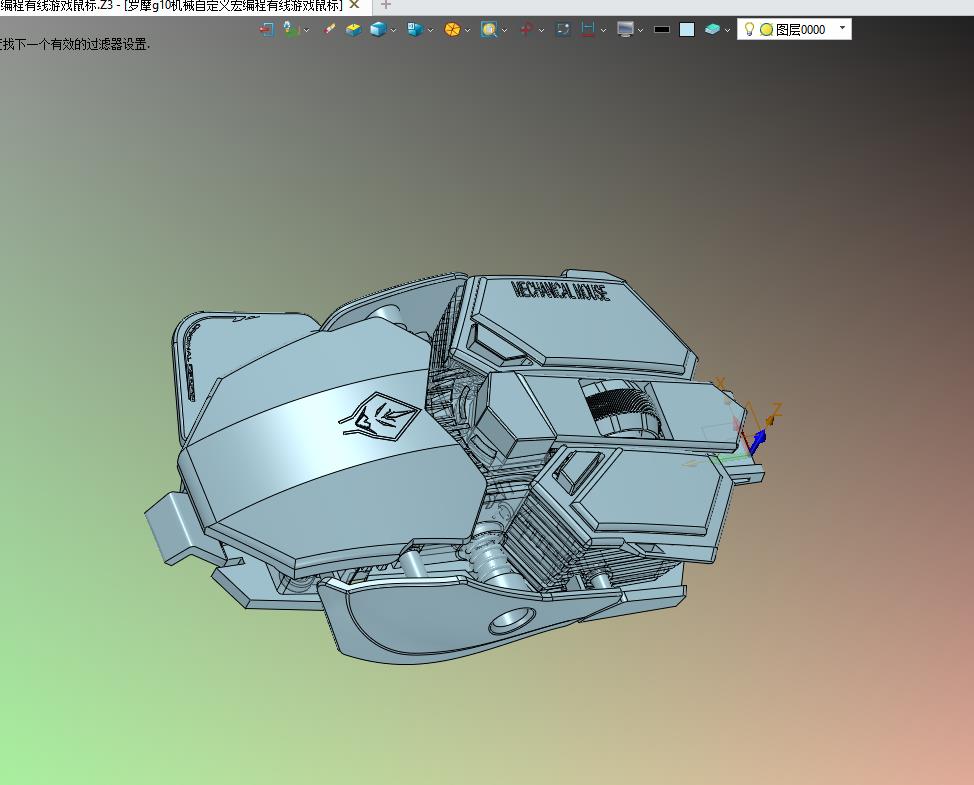Open the 图层0000 layer dropdown list
The height and width of the screenshot is (785, 974).
[x=842, y=28]
